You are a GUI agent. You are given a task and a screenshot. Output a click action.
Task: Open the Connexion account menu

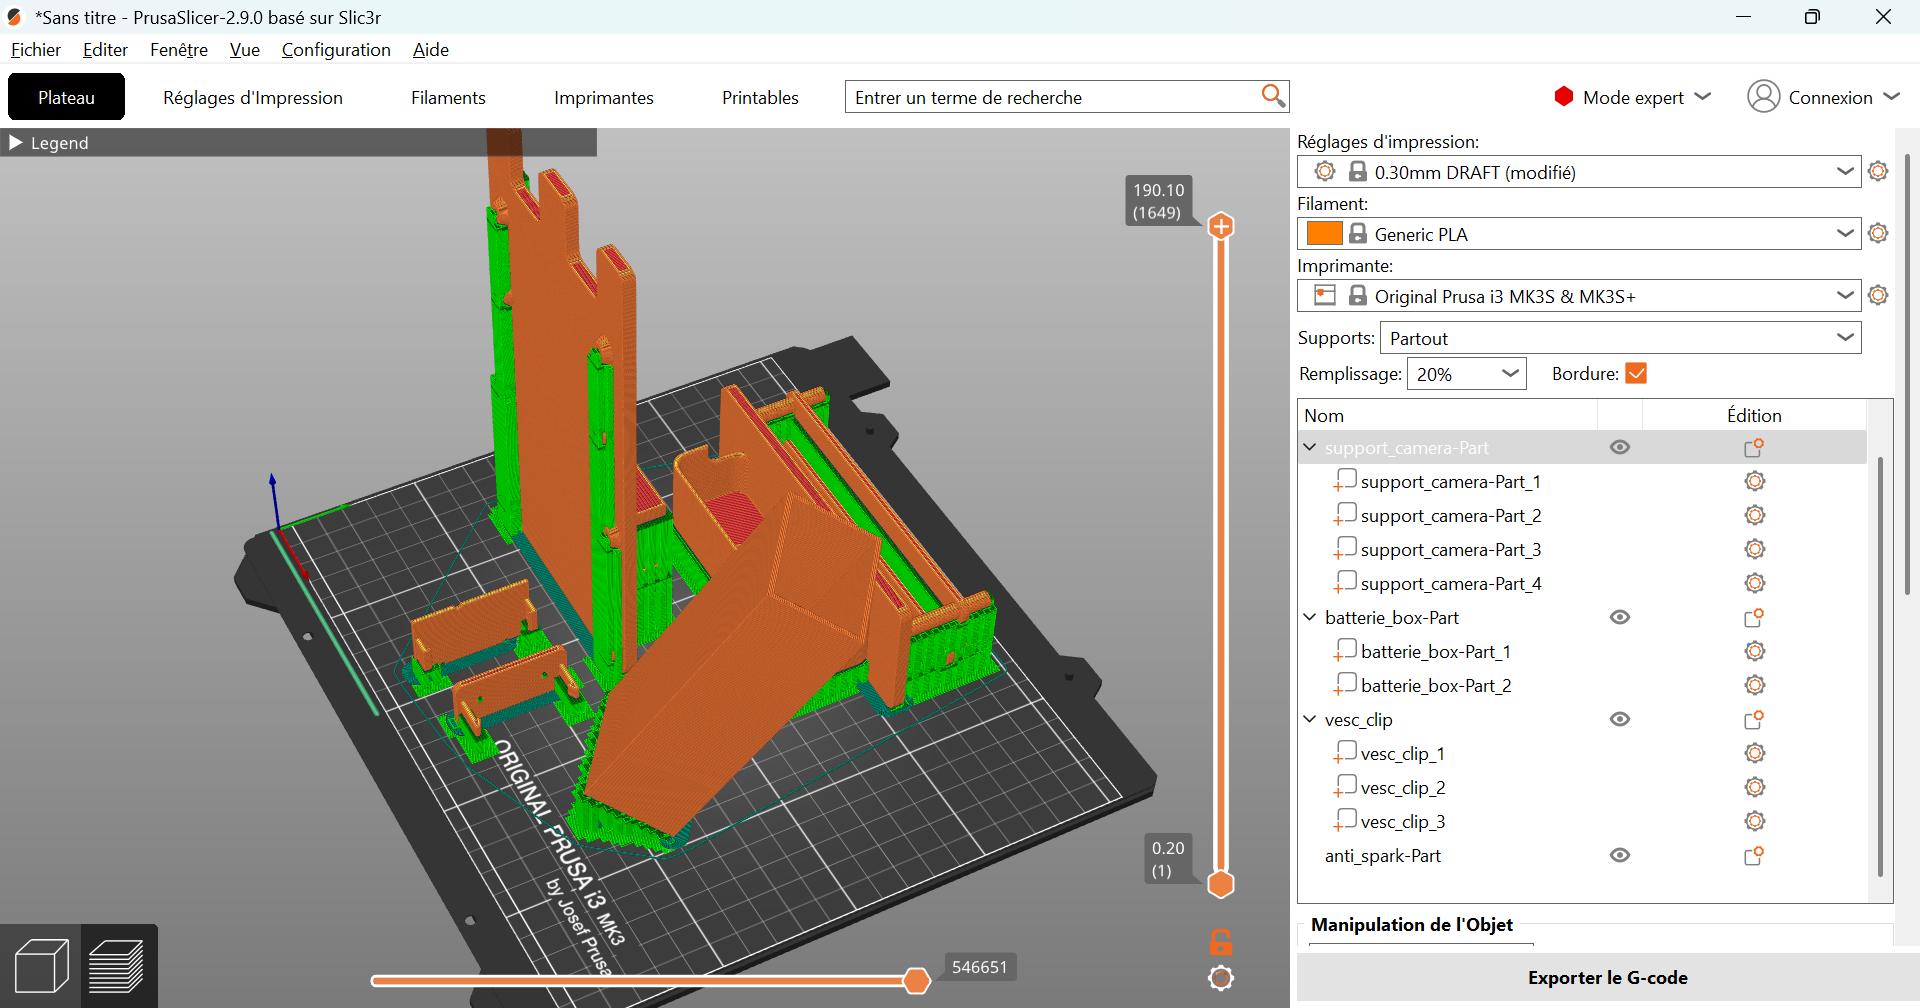[1824, 97]
